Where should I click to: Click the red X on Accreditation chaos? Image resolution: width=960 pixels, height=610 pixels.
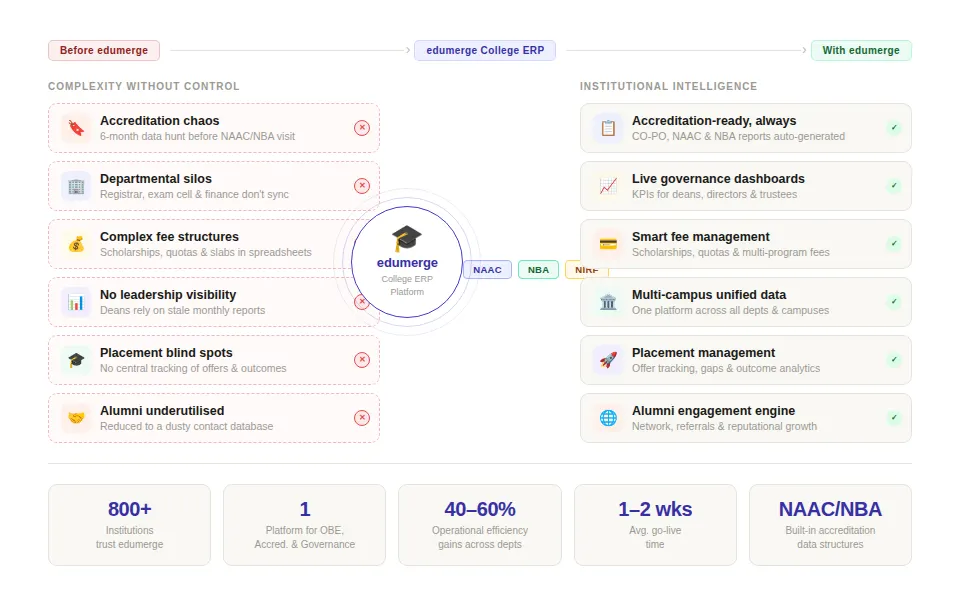[362, 127]
